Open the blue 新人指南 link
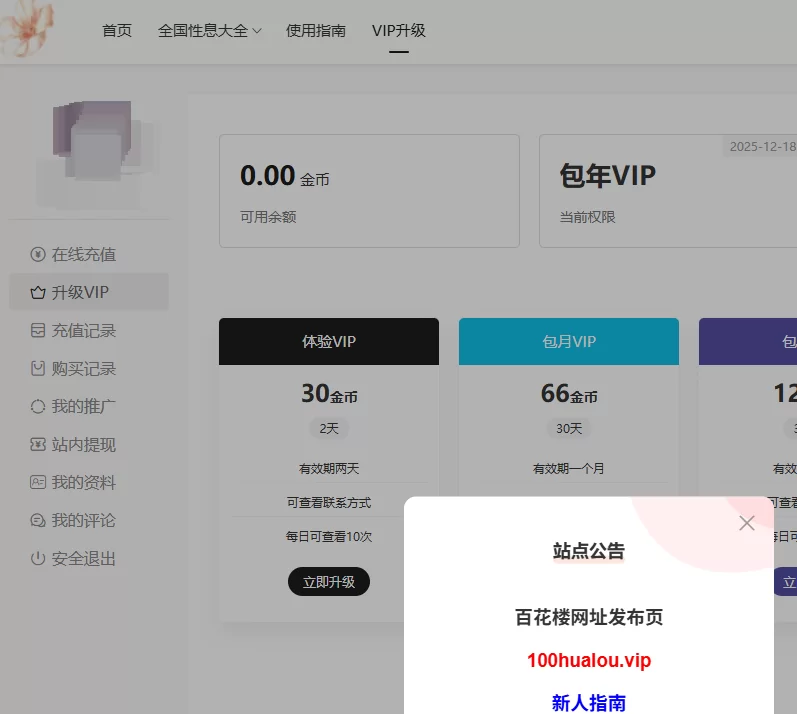This screenshot has height=714, width=797. tap(589, 703)
